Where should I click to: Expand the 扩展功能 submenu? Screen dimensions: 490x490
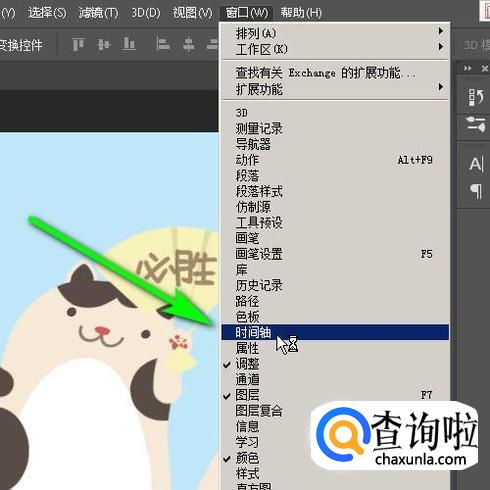pos(335,89)
